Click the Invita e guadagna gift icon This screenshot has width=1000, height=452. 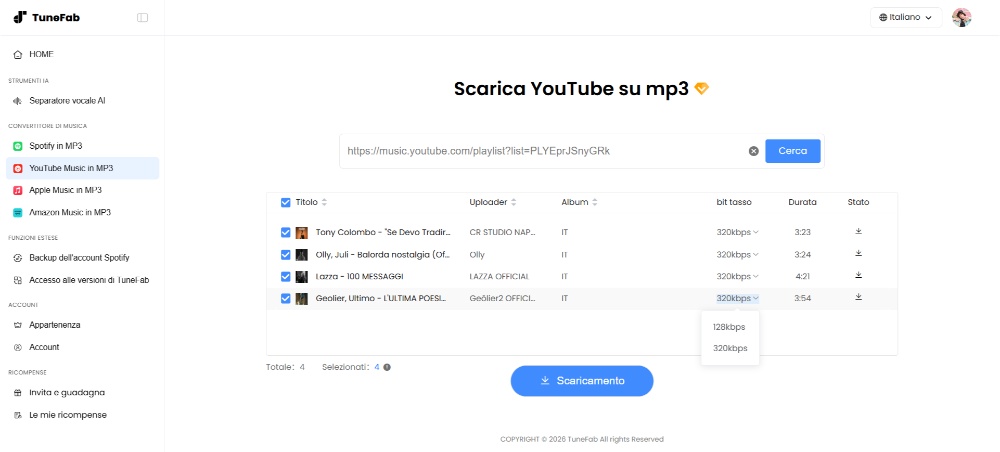18,393
